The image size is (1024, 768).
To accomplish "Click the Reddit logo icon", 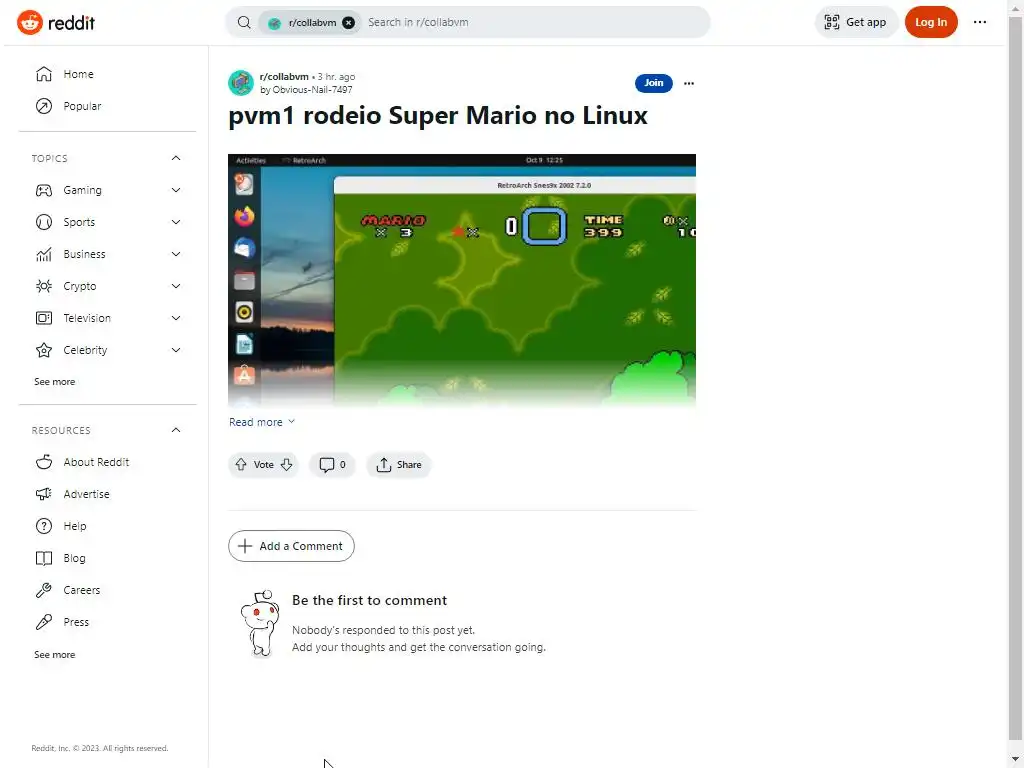I will [x=29, y=22].
